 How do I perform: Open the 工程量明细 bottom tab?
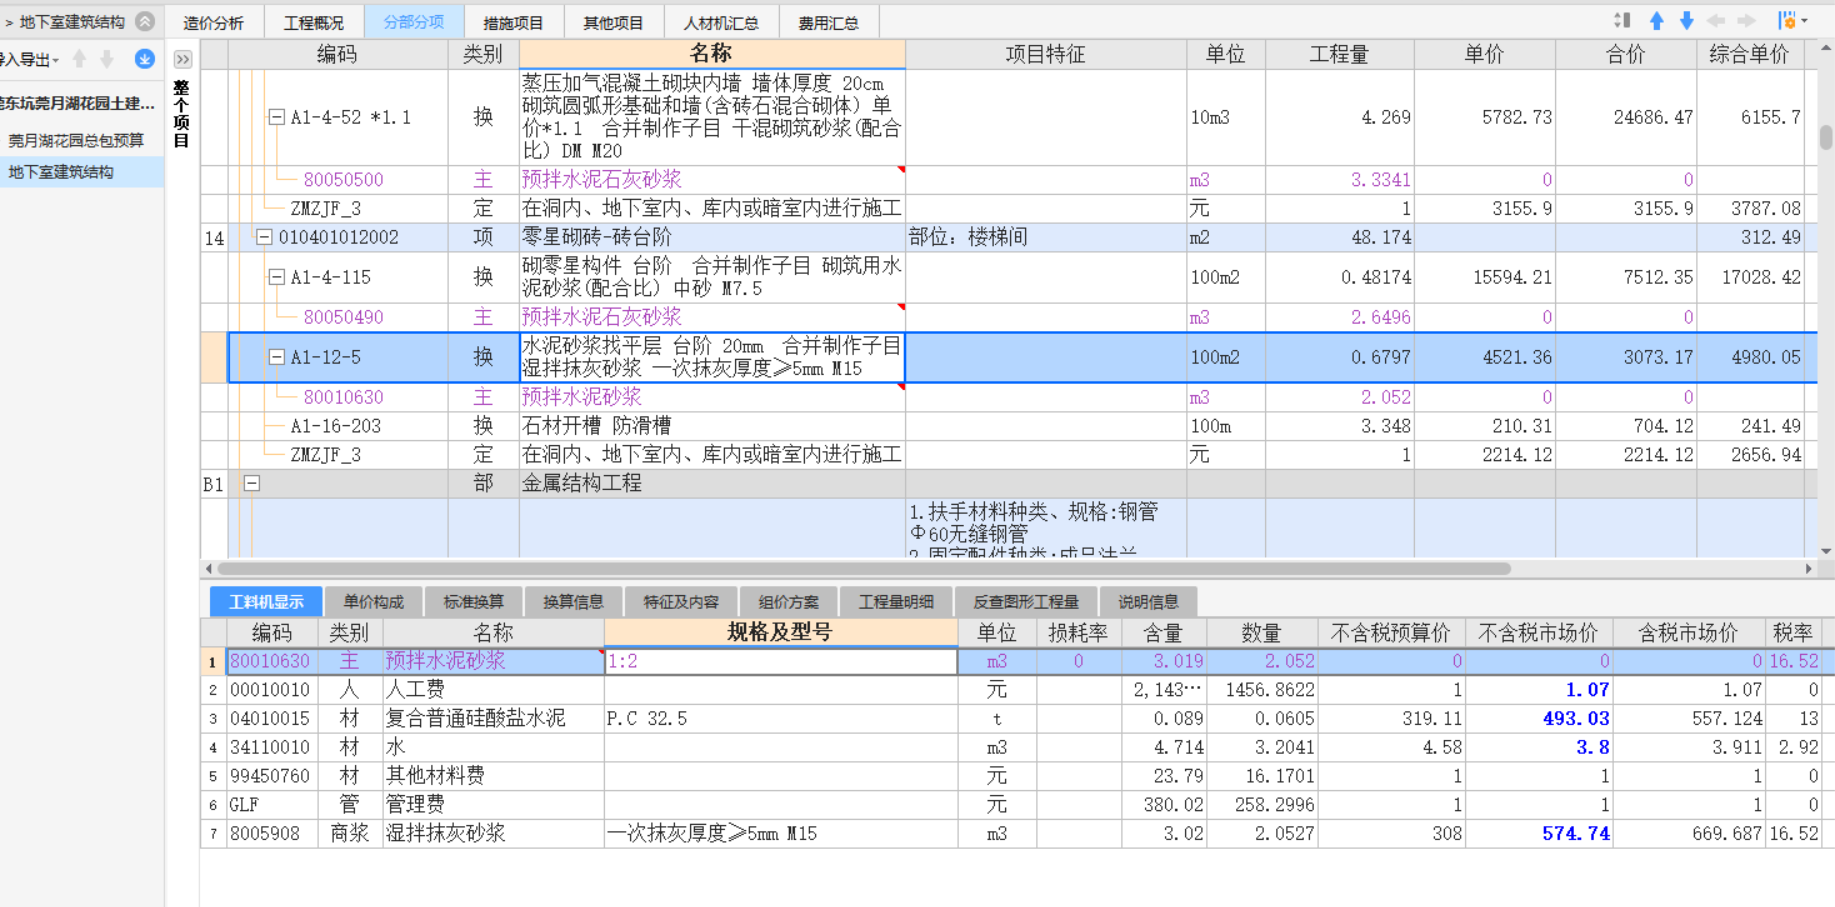point(896,601)
